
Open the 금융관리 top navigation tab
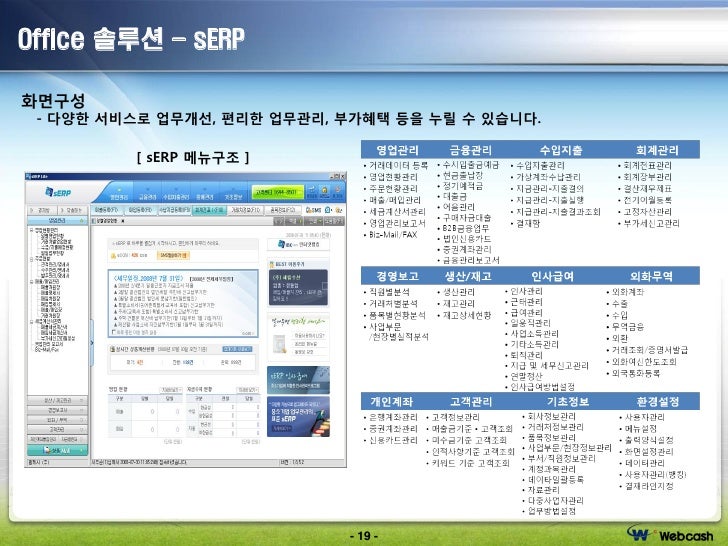click(147, 195)
